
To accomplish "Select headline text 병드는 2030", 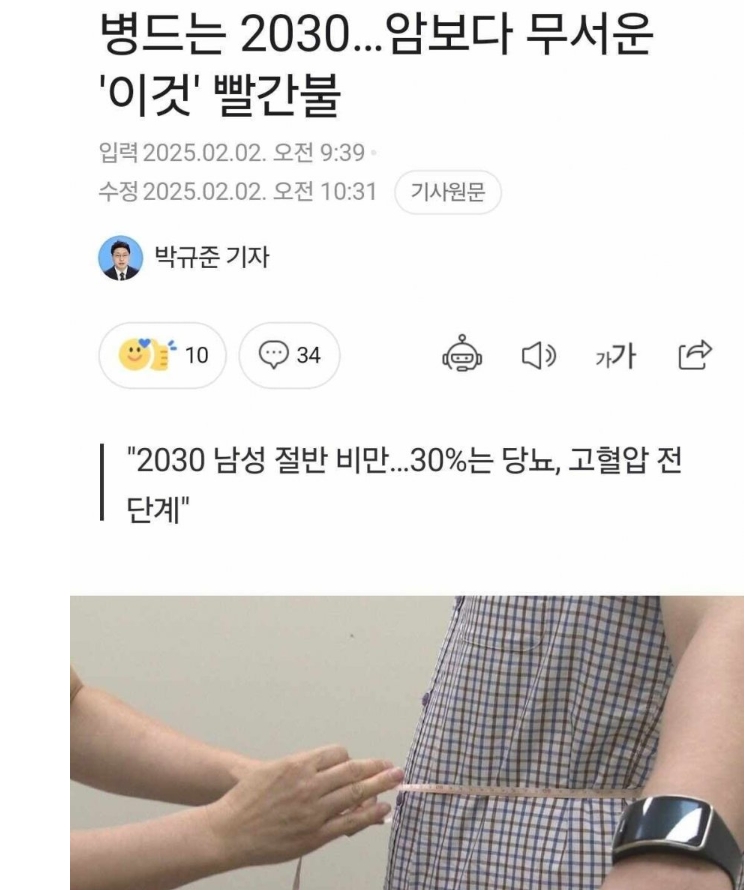I will [x=225, y=34].
